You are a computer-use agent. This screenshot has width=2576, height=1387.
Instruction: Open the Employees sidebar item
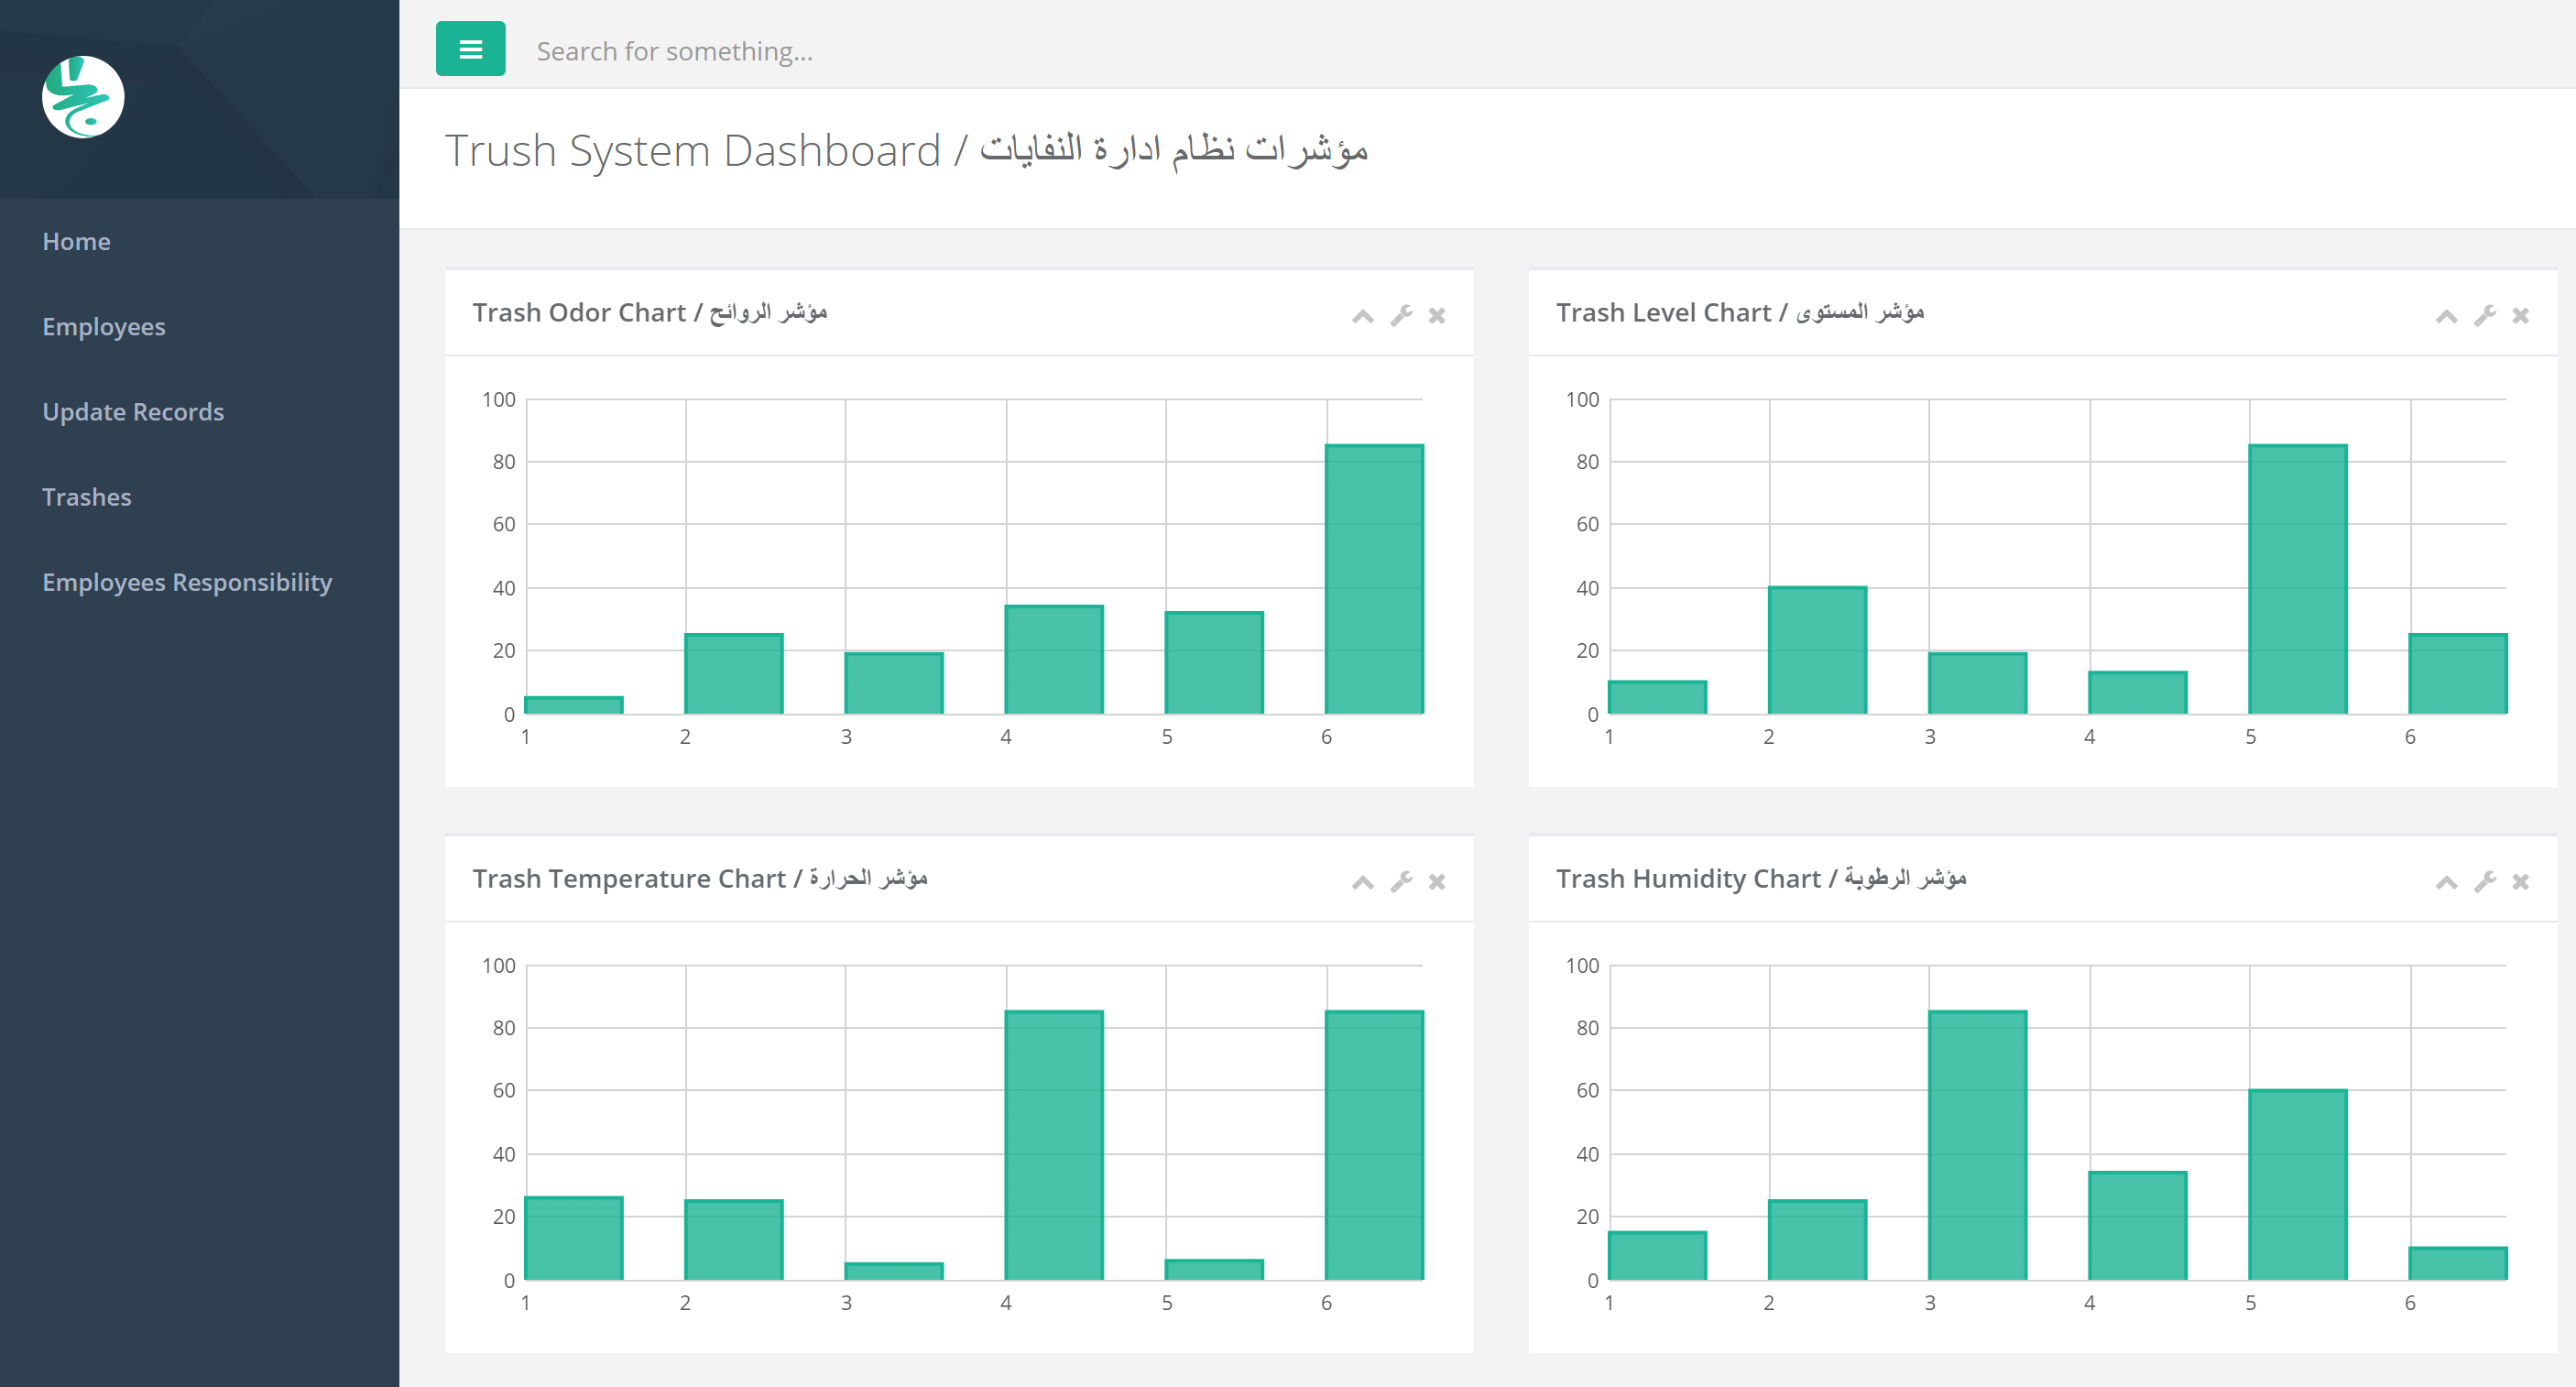[x=104, y=327]
